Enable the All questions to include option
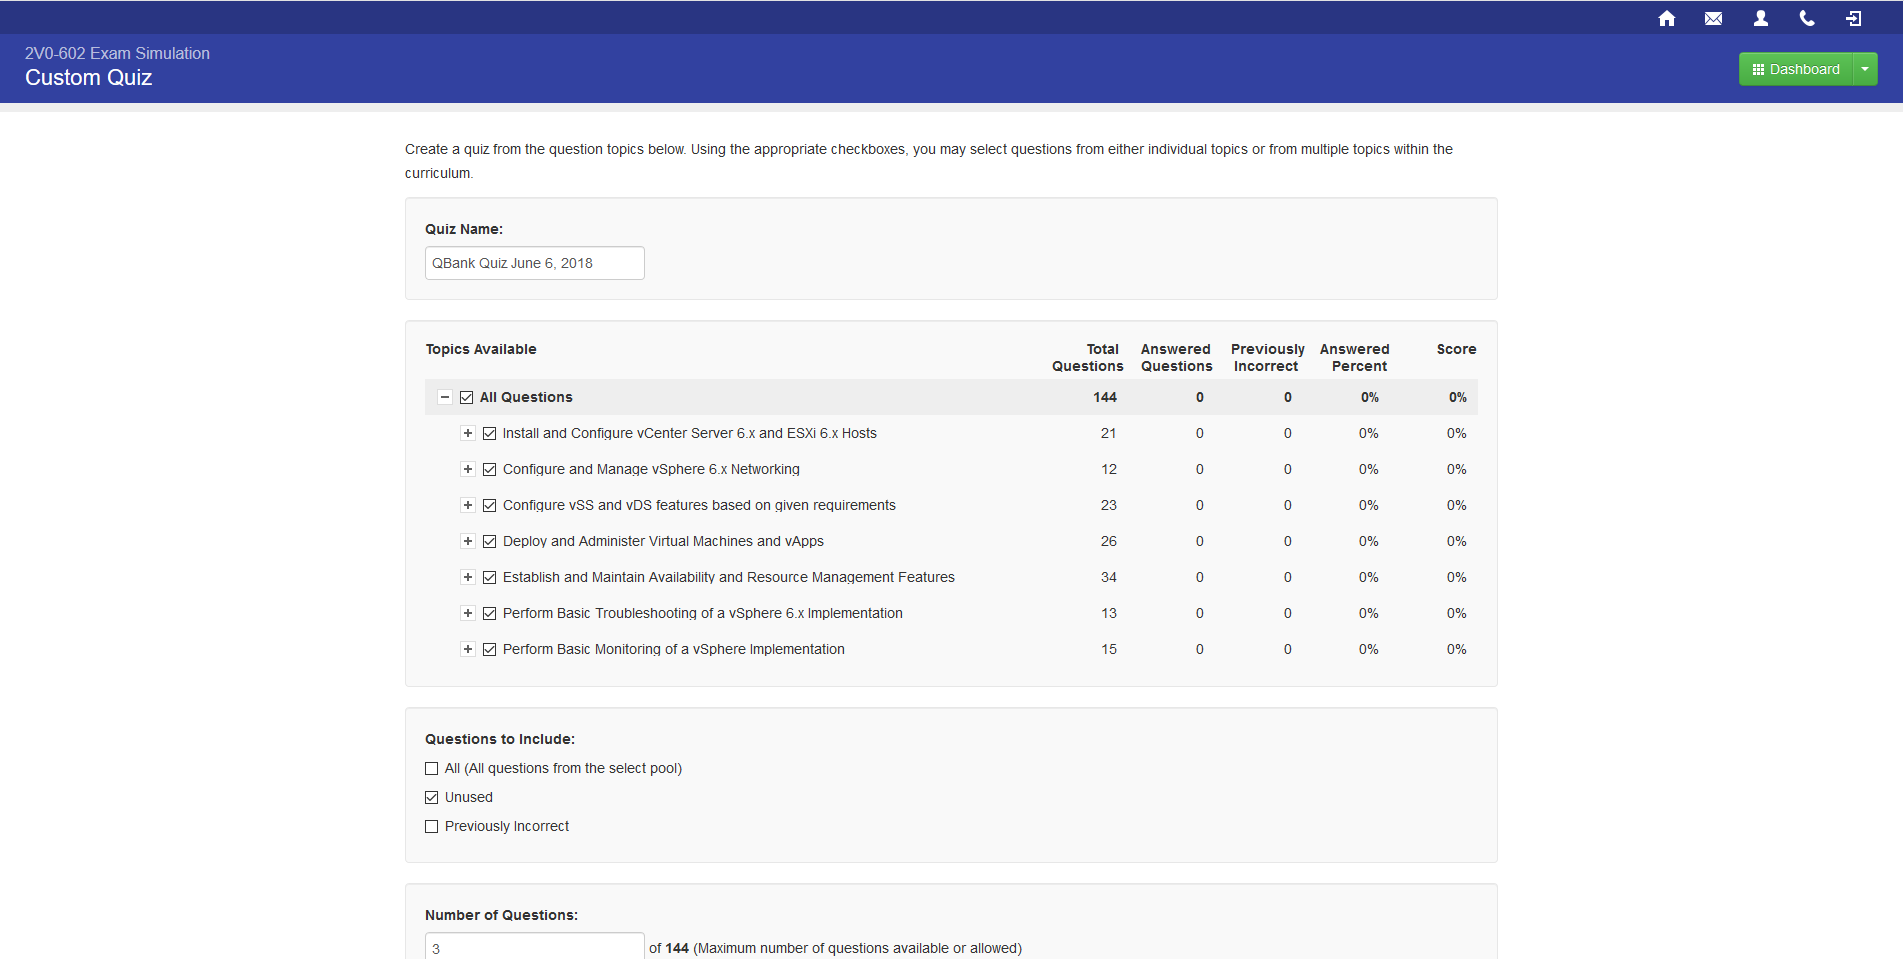The image size is (1904, 959). pos(431,768)
